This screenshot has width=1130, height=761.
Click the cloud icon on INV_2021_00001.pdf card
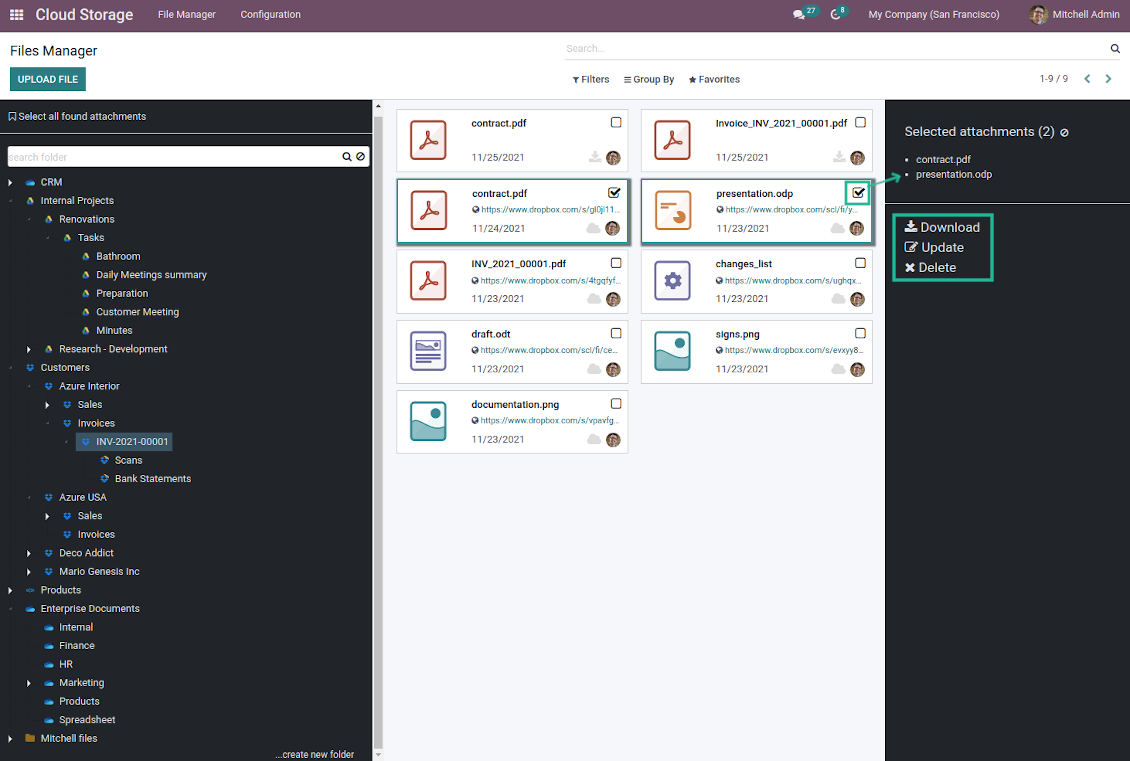594,298
